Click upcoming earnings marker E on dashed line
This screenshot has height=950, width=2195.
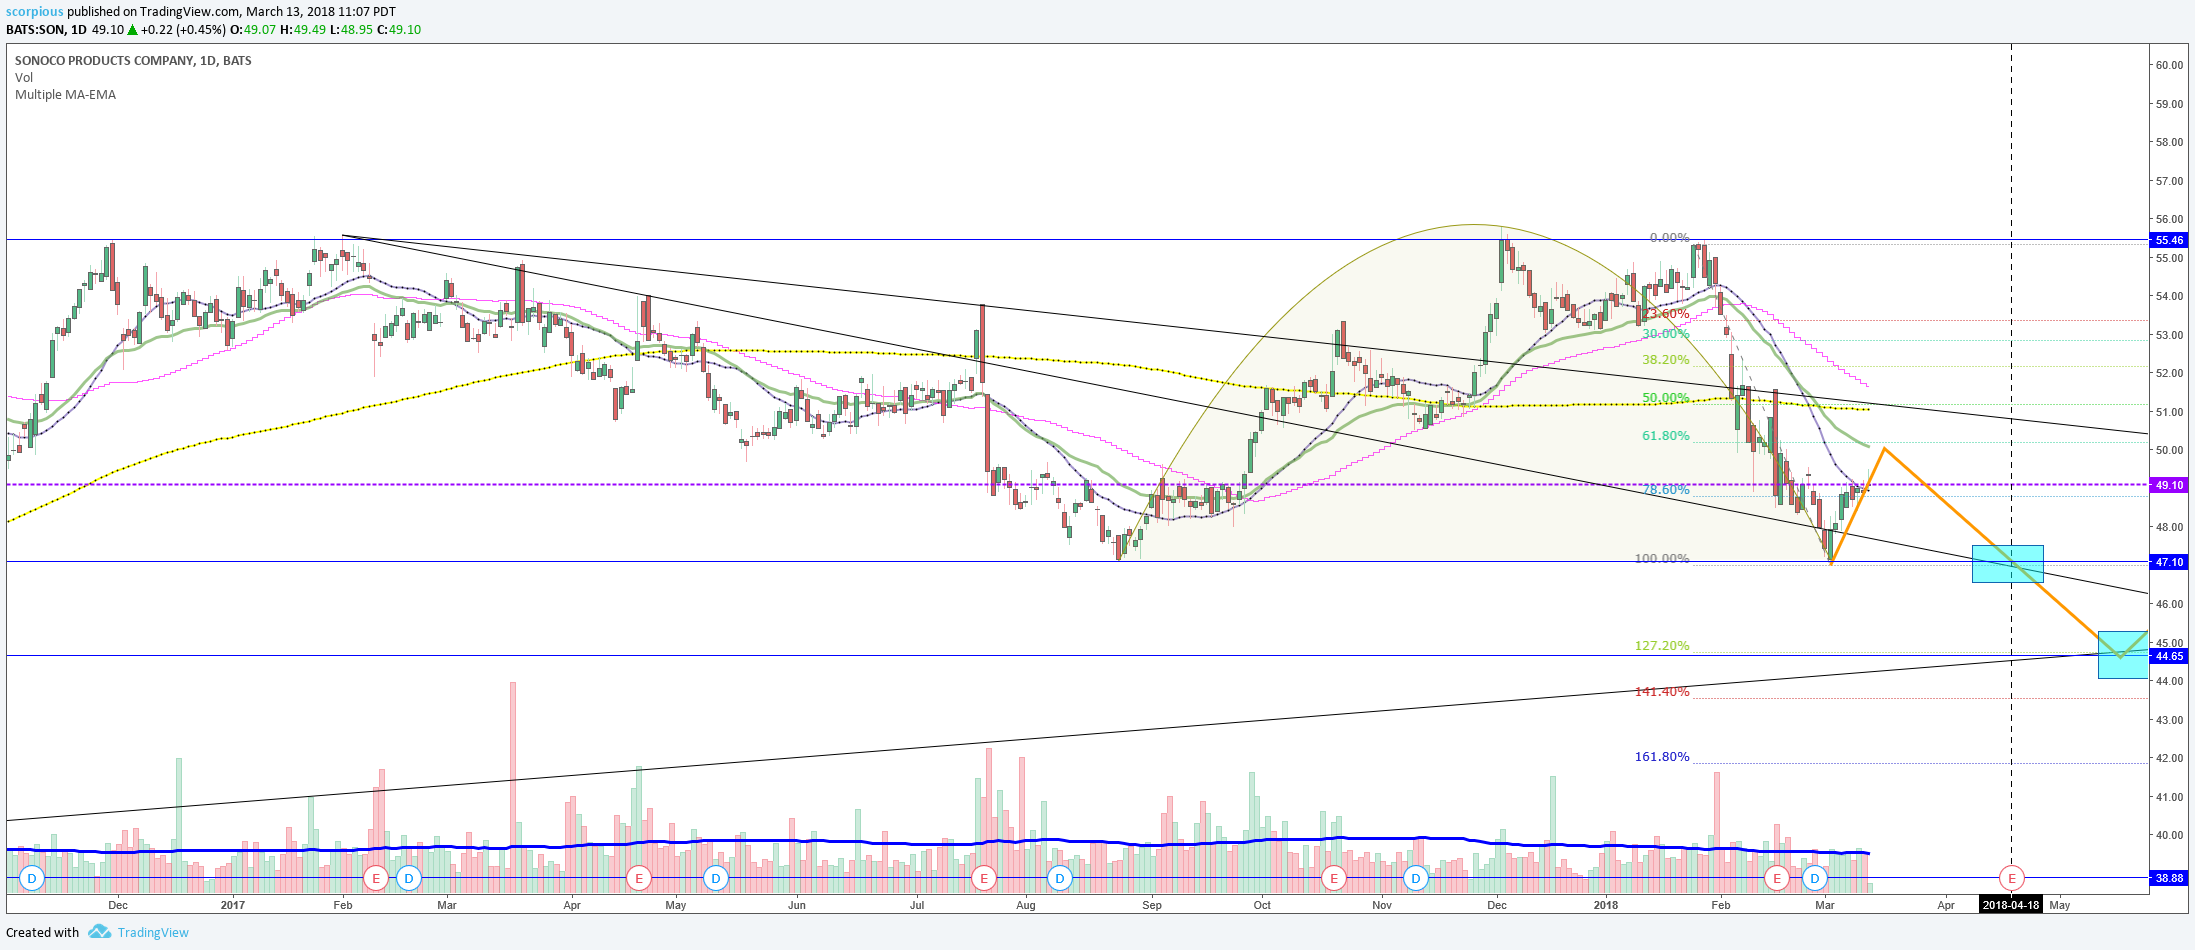click(2012, 879)
